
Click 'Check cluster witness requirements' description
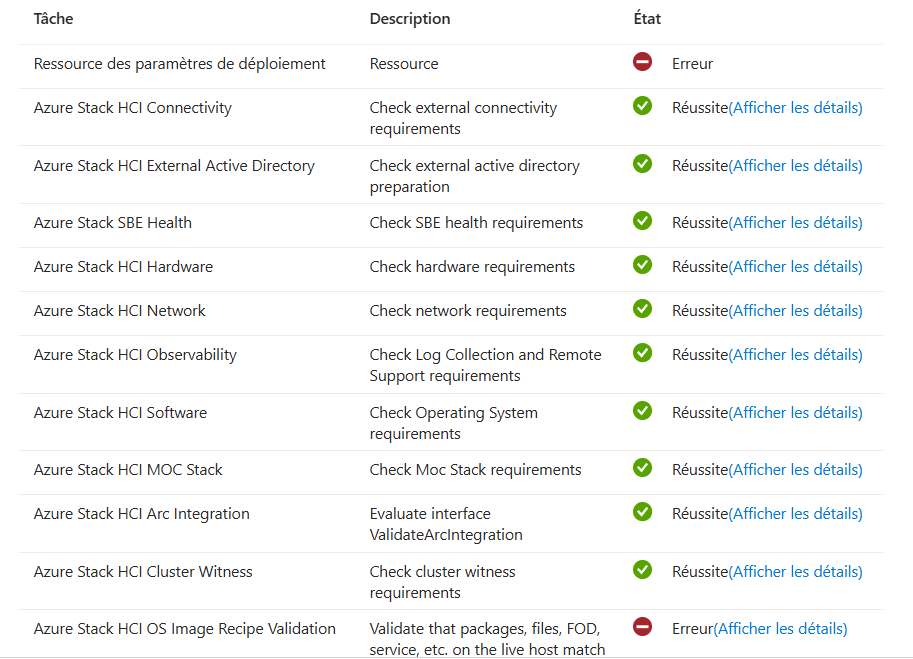click(443, 582)
